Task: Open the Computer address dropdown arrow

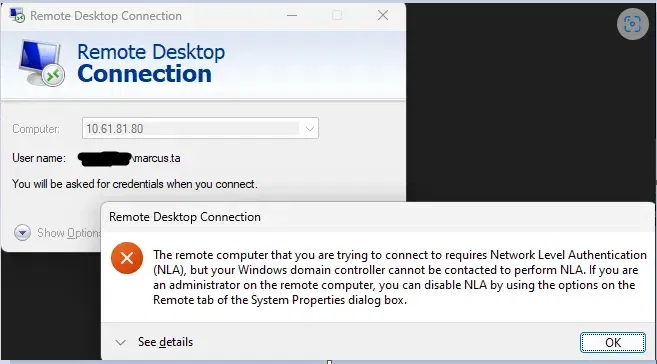Action: [x=310, y=129]
